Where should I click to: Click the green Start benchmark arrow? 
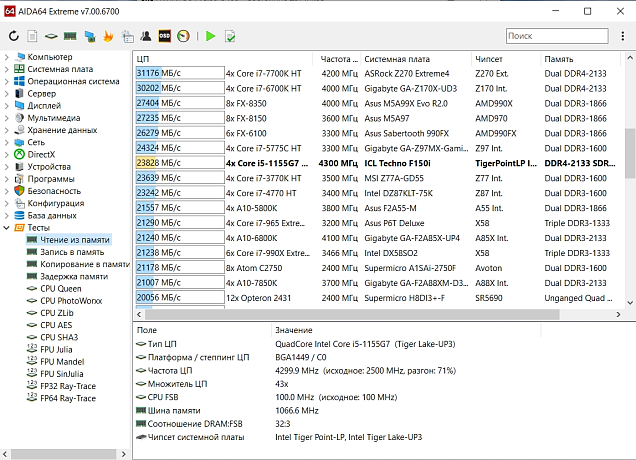click(210, 36)
